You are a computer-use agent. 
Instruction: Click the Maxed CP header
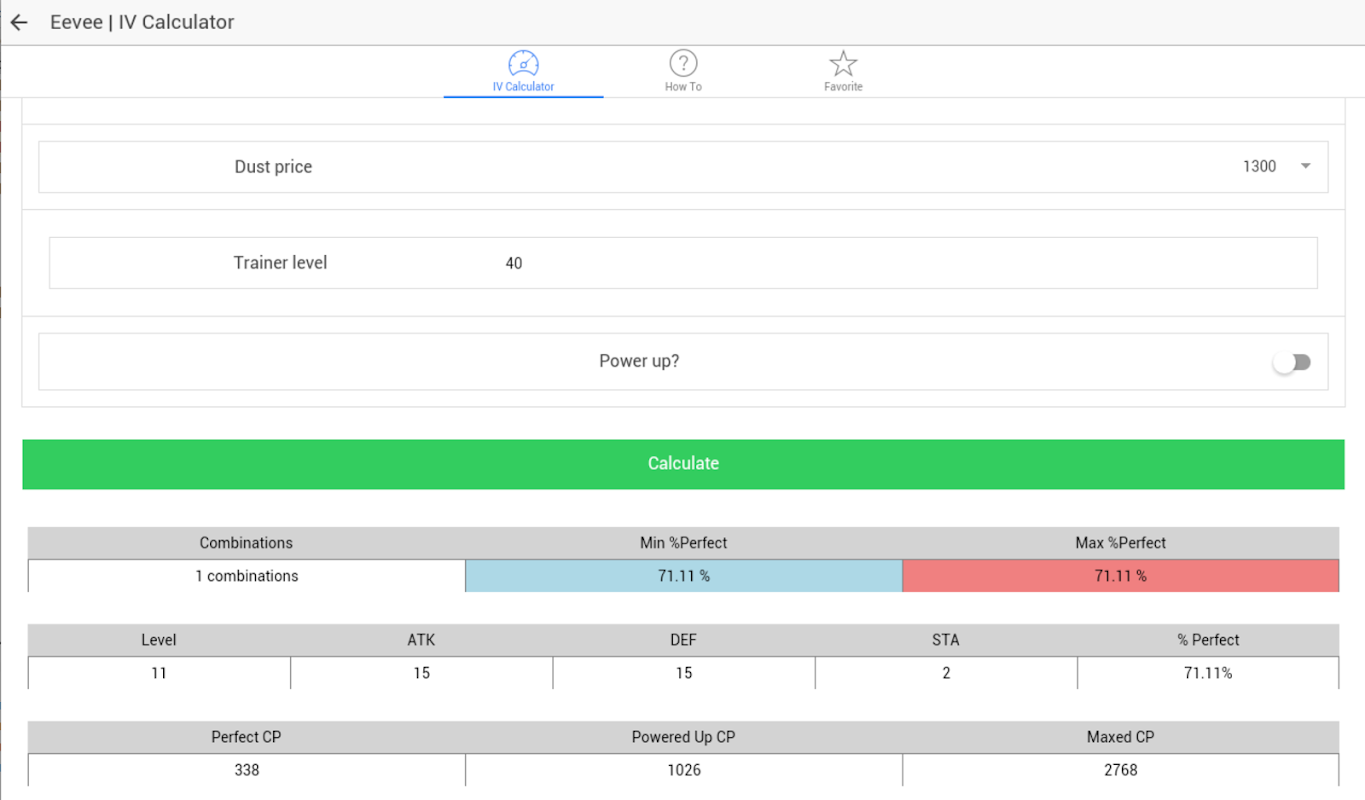[1120, 737]
